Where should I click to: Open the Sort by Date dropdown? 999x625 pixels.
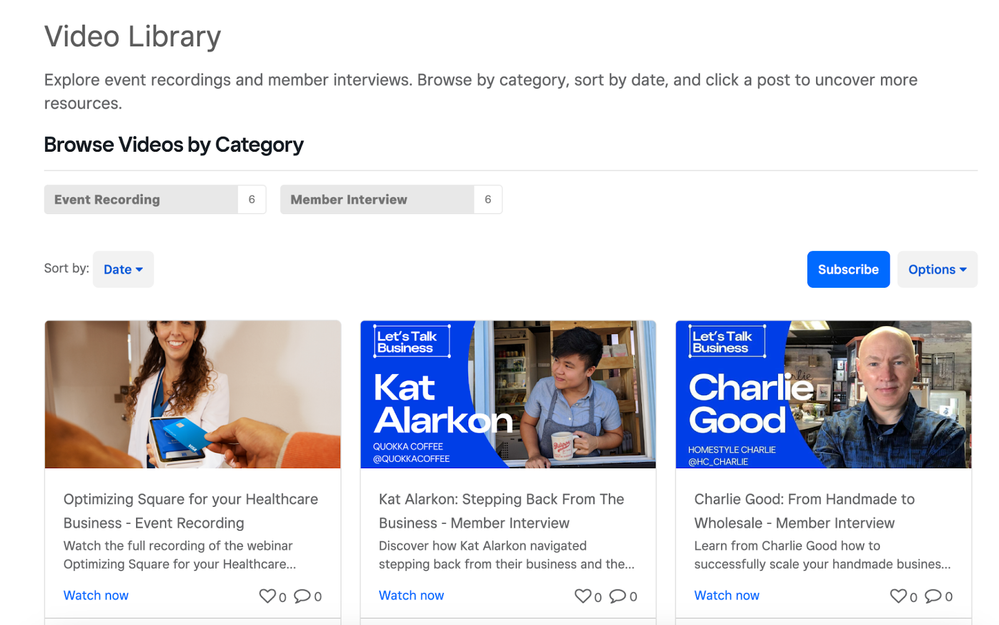coord(123,270)
